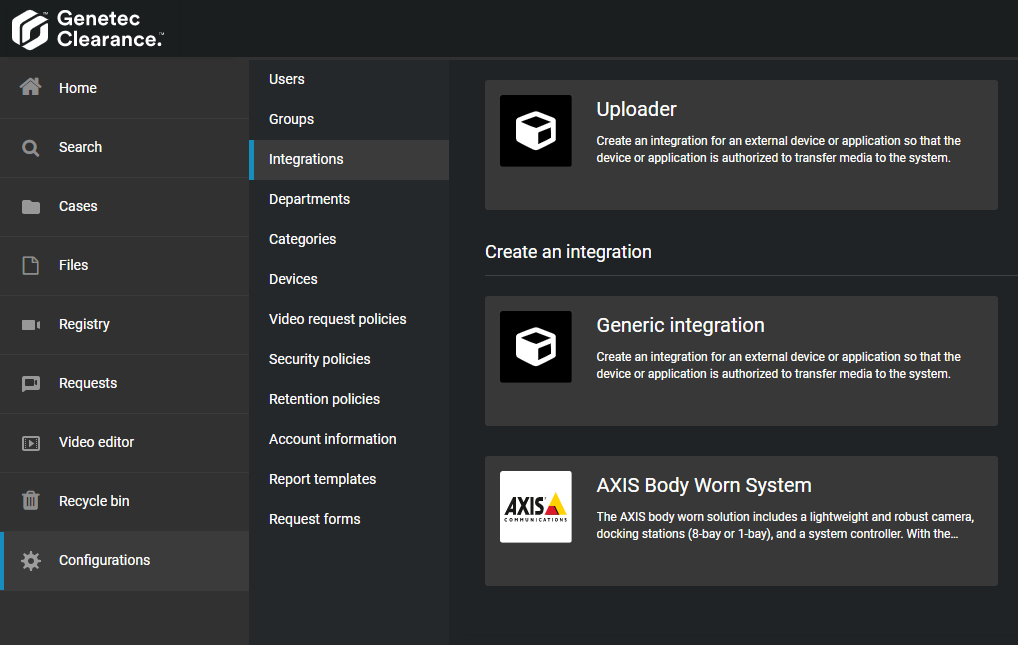This screenshot has height=645, width=1018.
Task: Open the Search page label
Action: tap(81, 147)
